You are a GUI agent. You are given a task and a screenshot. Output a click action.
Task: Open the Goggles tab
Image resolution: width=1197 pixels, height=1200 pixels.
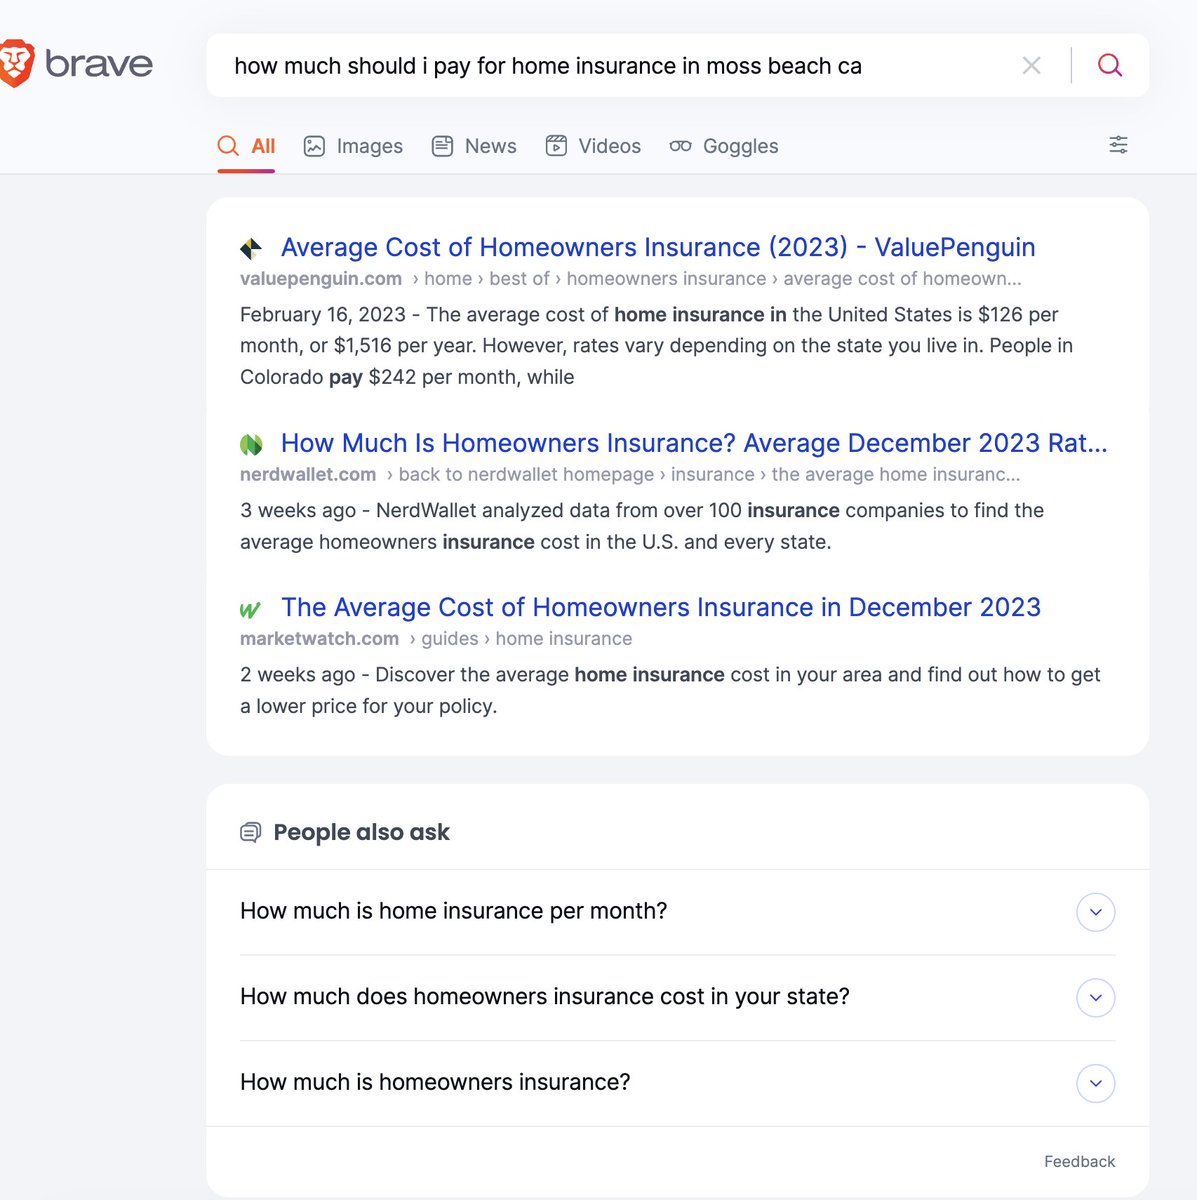724,146
